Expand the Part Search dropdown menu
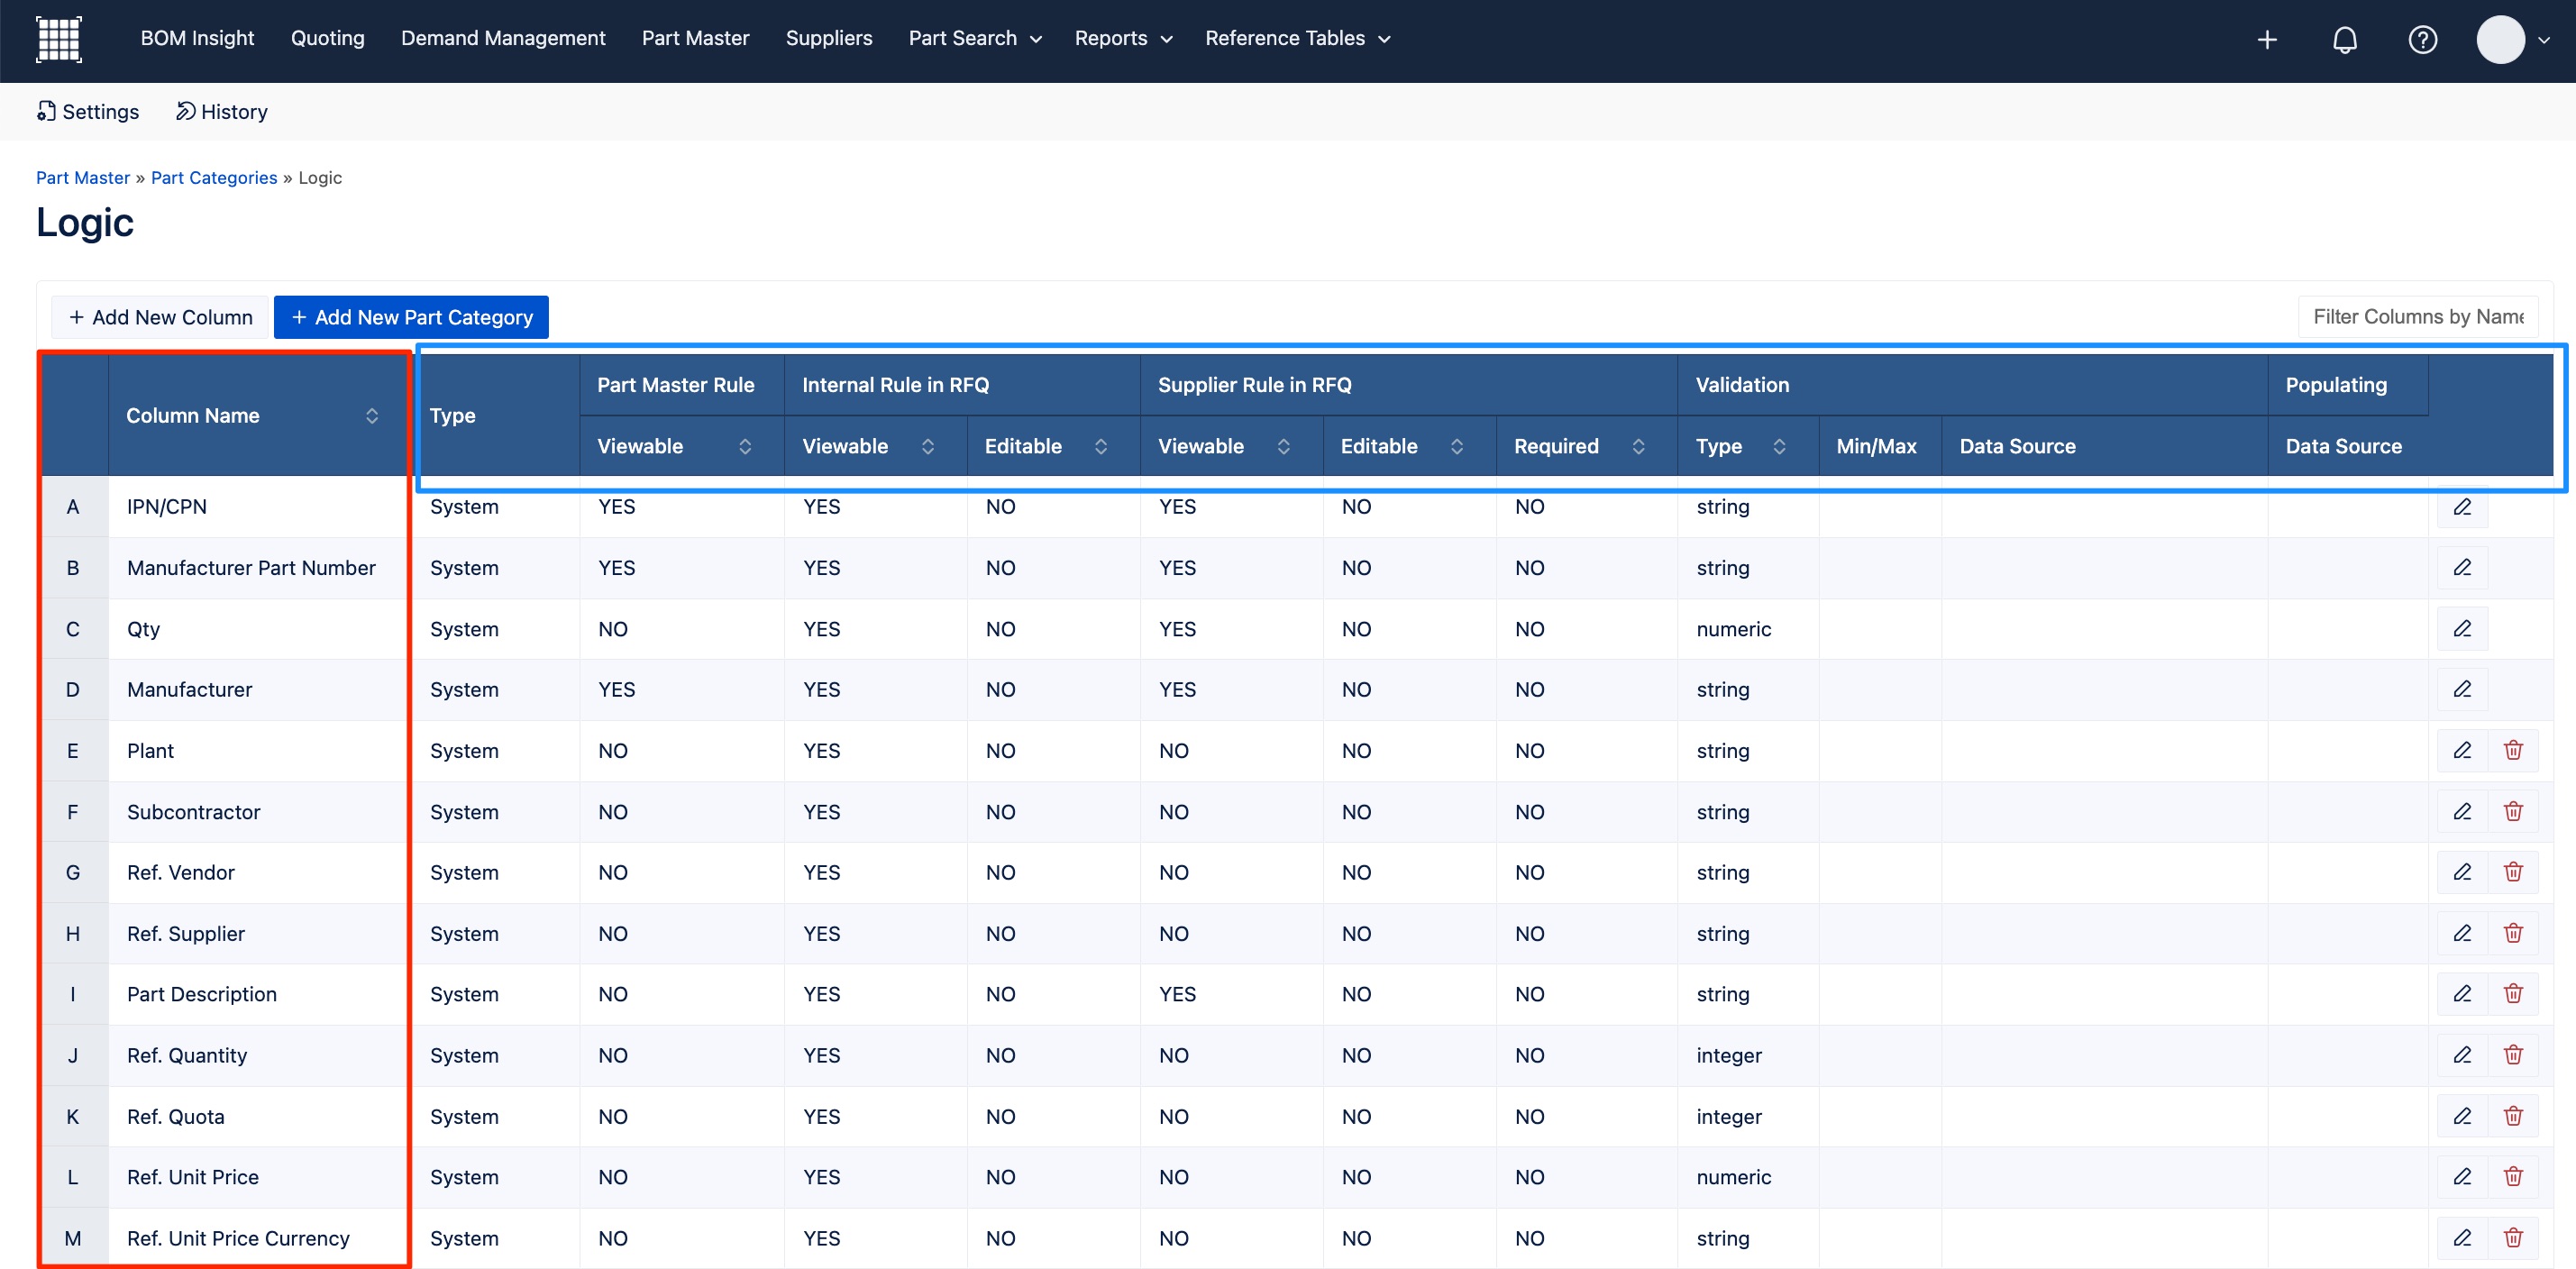The height and width of the screenshot is (1269, 2576). pos(975,38)
